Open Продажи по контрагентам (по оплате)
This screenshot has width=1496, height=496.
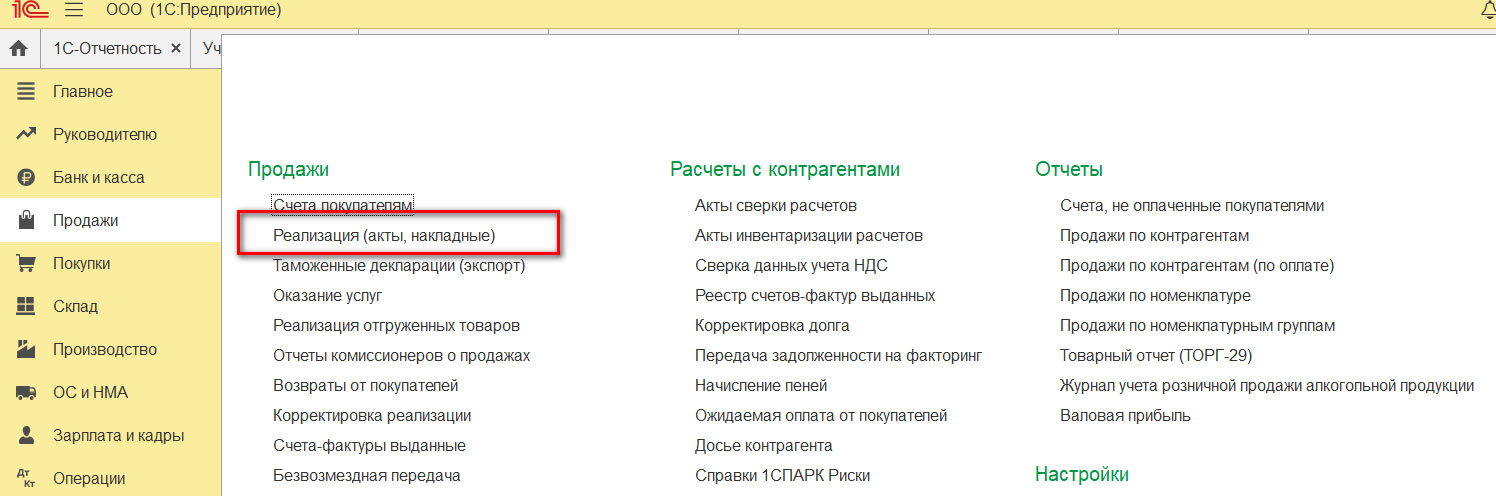click(x=1197, y=265)
